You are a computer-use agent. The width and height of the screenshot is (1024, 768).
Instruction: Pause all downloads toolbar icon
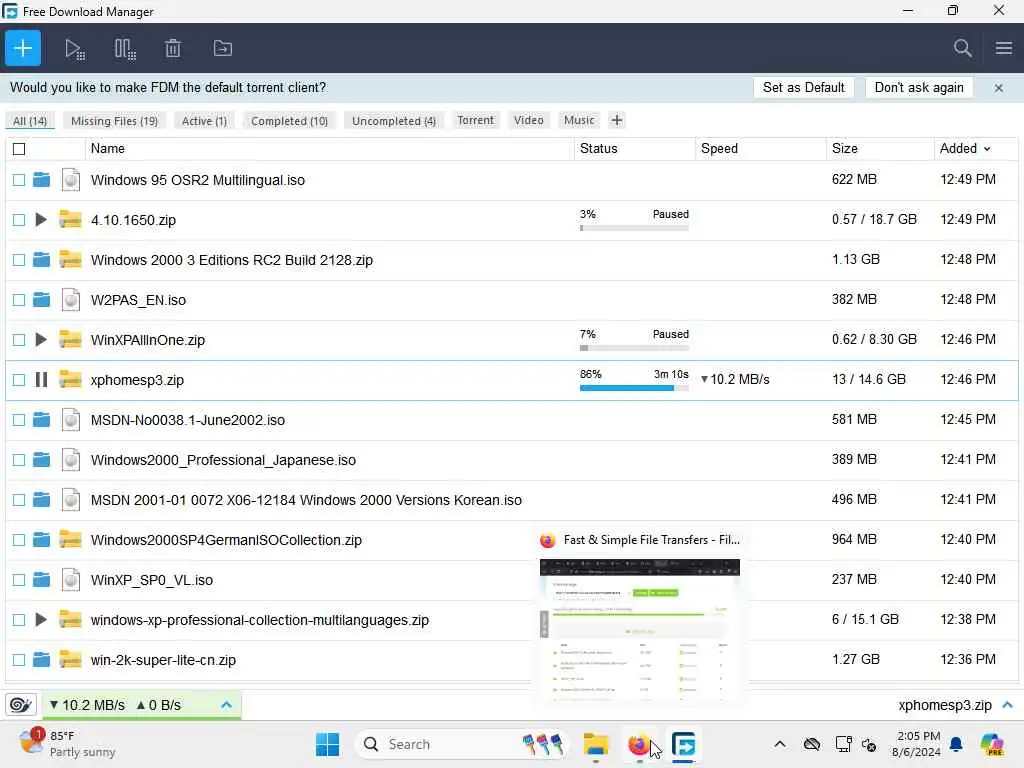[x=125, y=49]
